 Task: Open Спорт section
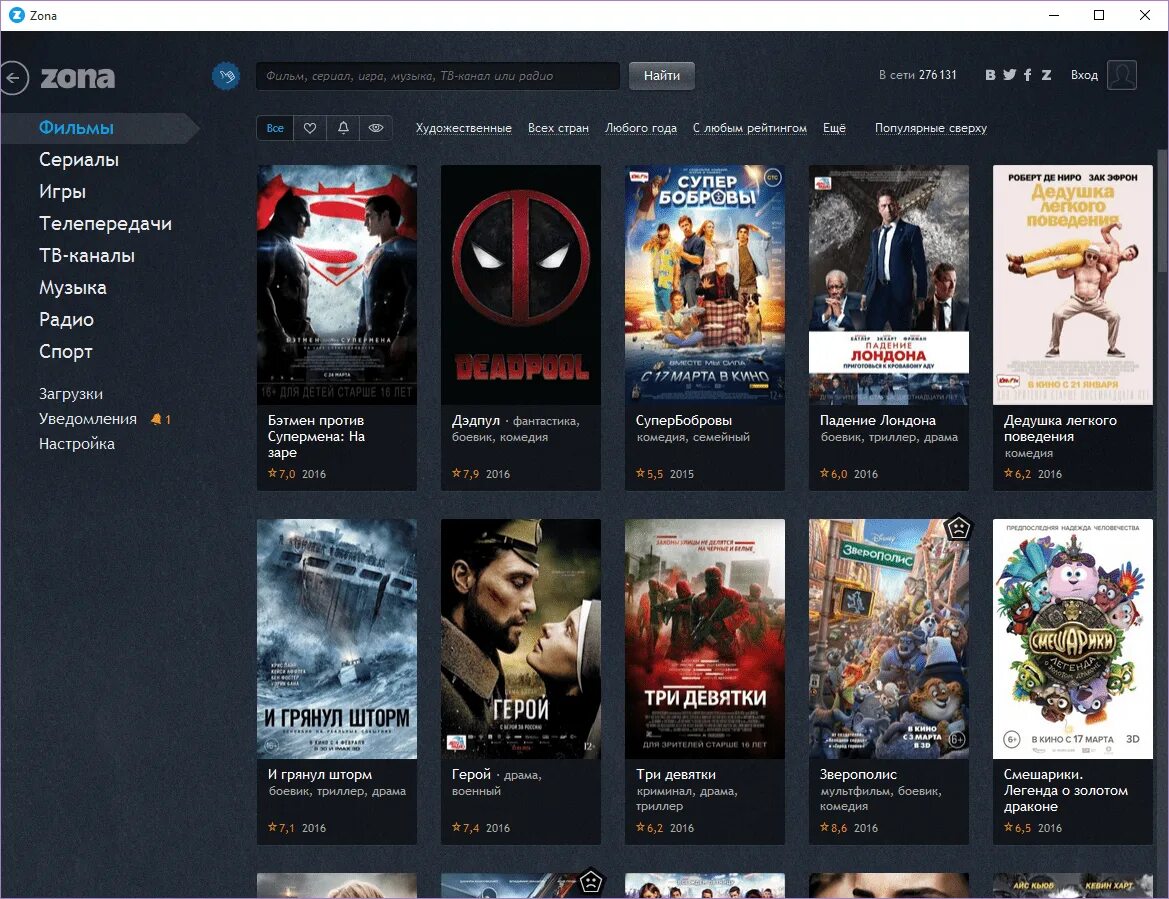point(66,352)
